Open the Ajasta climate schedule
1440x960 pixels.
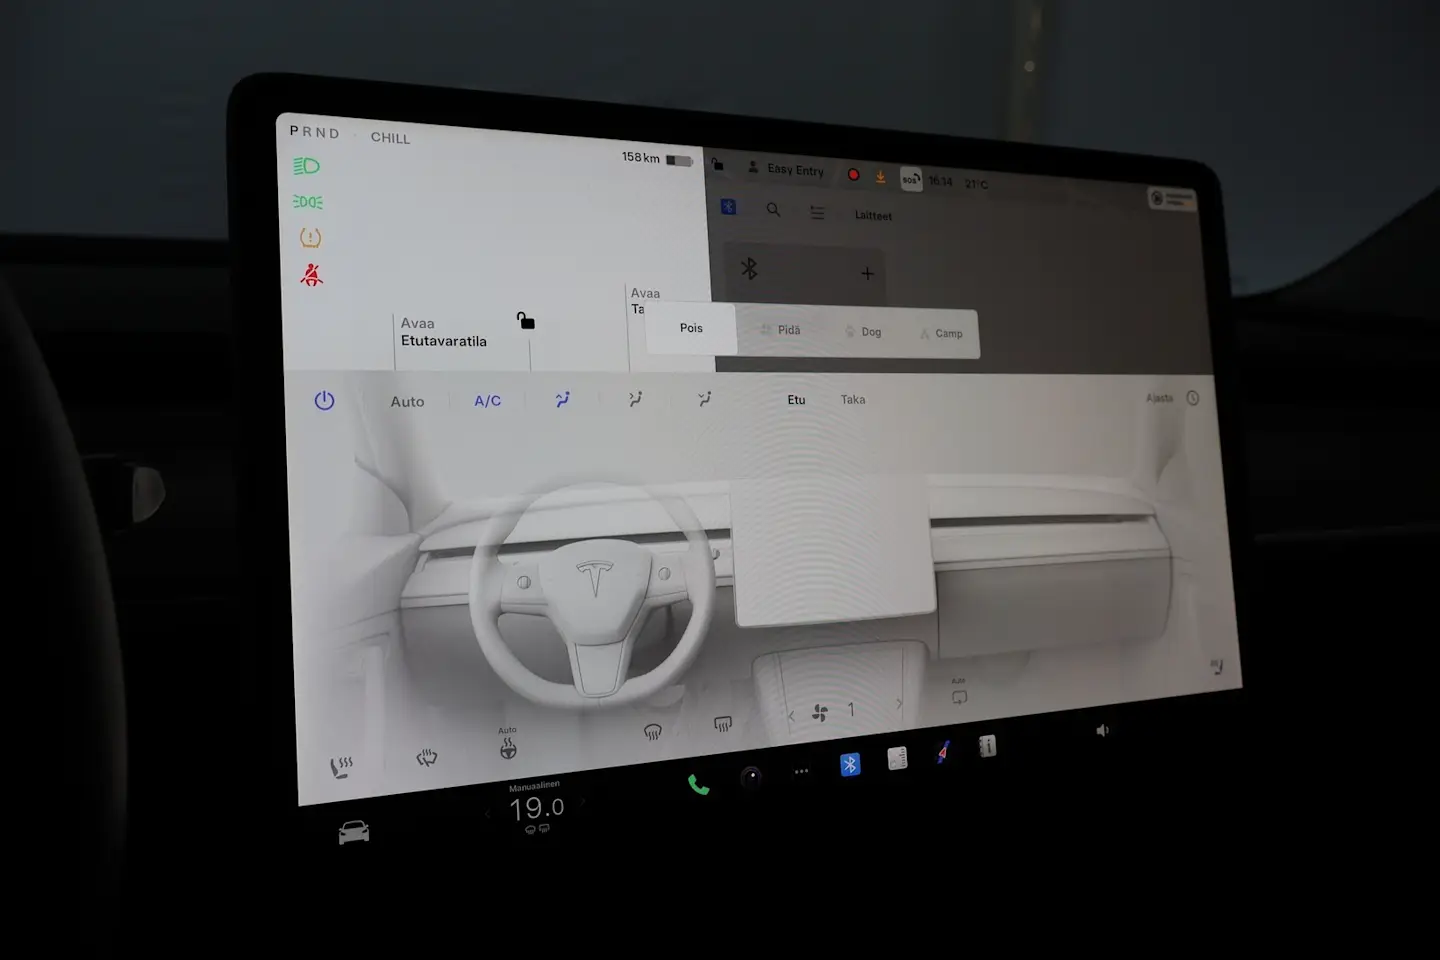tap(1159, 398)
